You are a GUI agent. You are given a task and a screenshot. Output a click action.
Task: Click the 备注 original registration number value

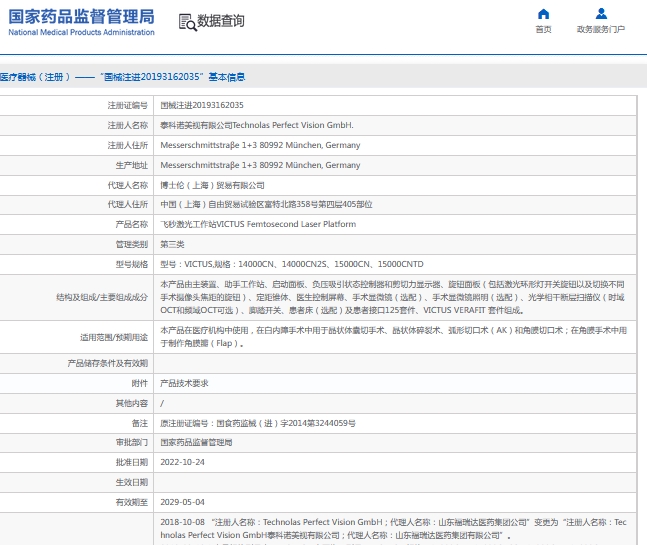click(258, 423)
